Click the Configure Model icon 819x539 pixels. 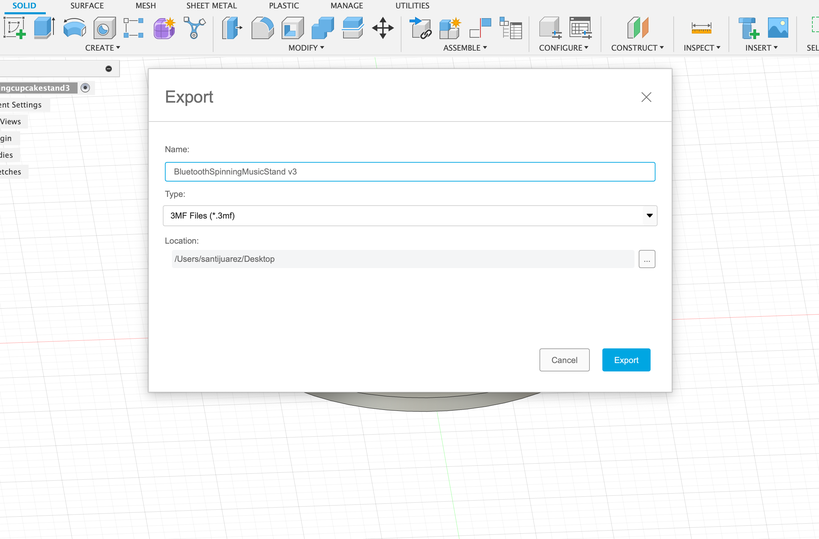pyautogui.click(x=550, y=28)
